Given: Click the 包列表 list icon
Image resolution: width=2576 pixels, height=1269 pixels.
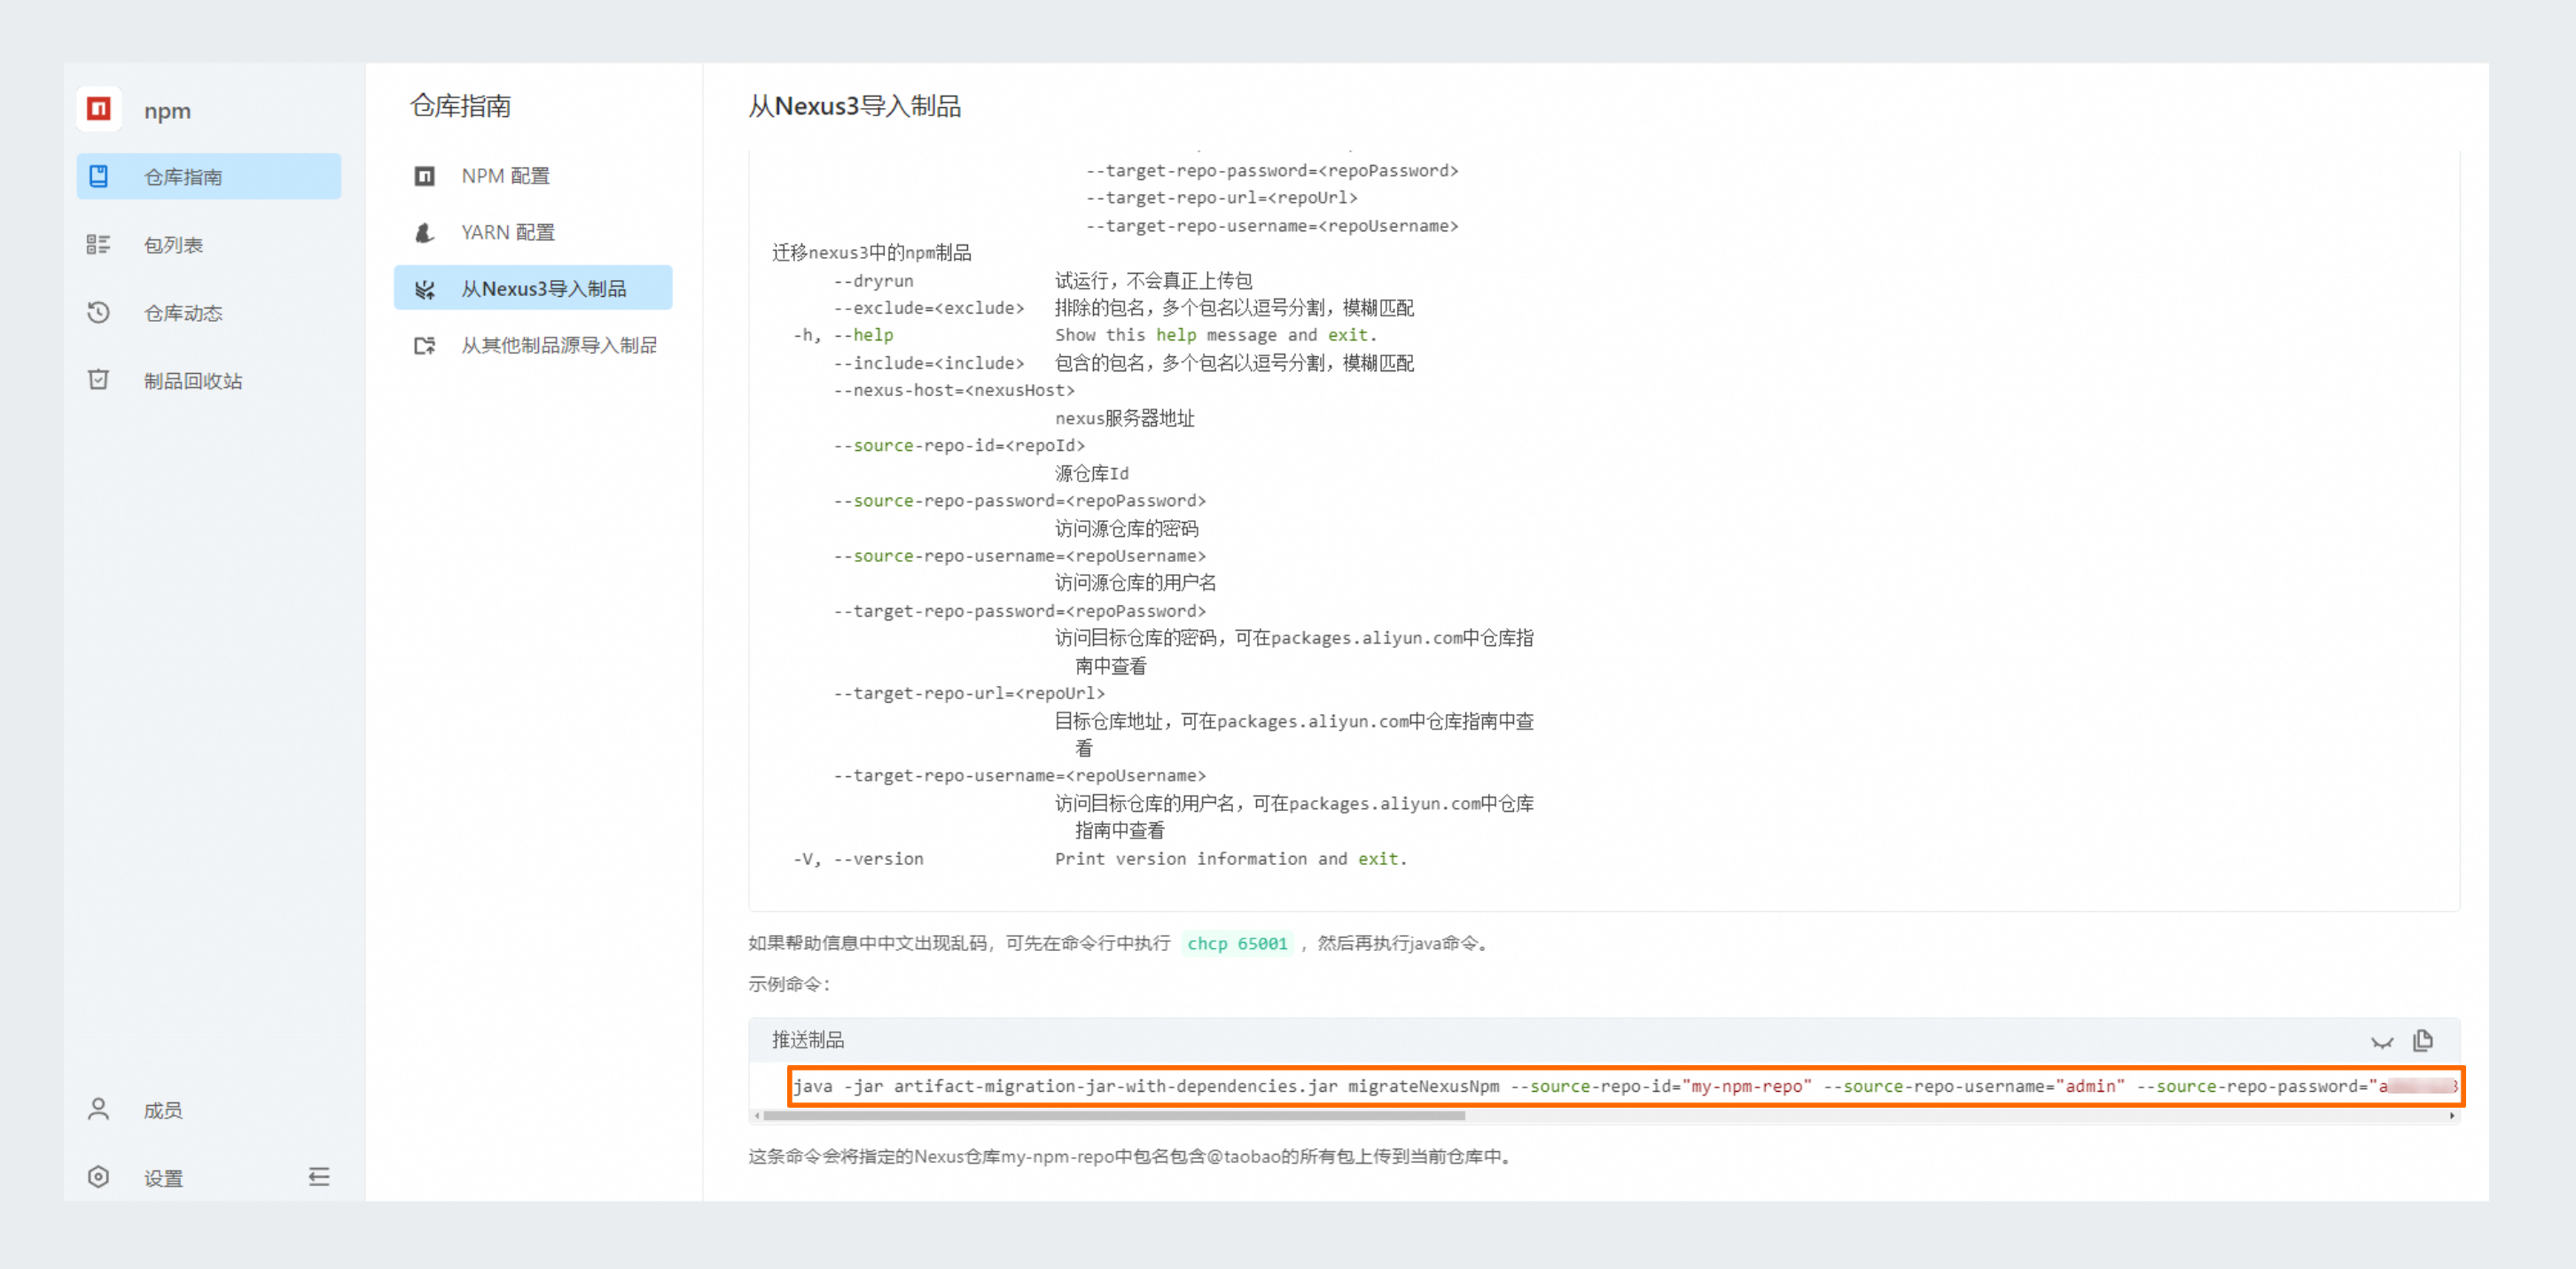Looking at the screenshot, I should (98, 244).
